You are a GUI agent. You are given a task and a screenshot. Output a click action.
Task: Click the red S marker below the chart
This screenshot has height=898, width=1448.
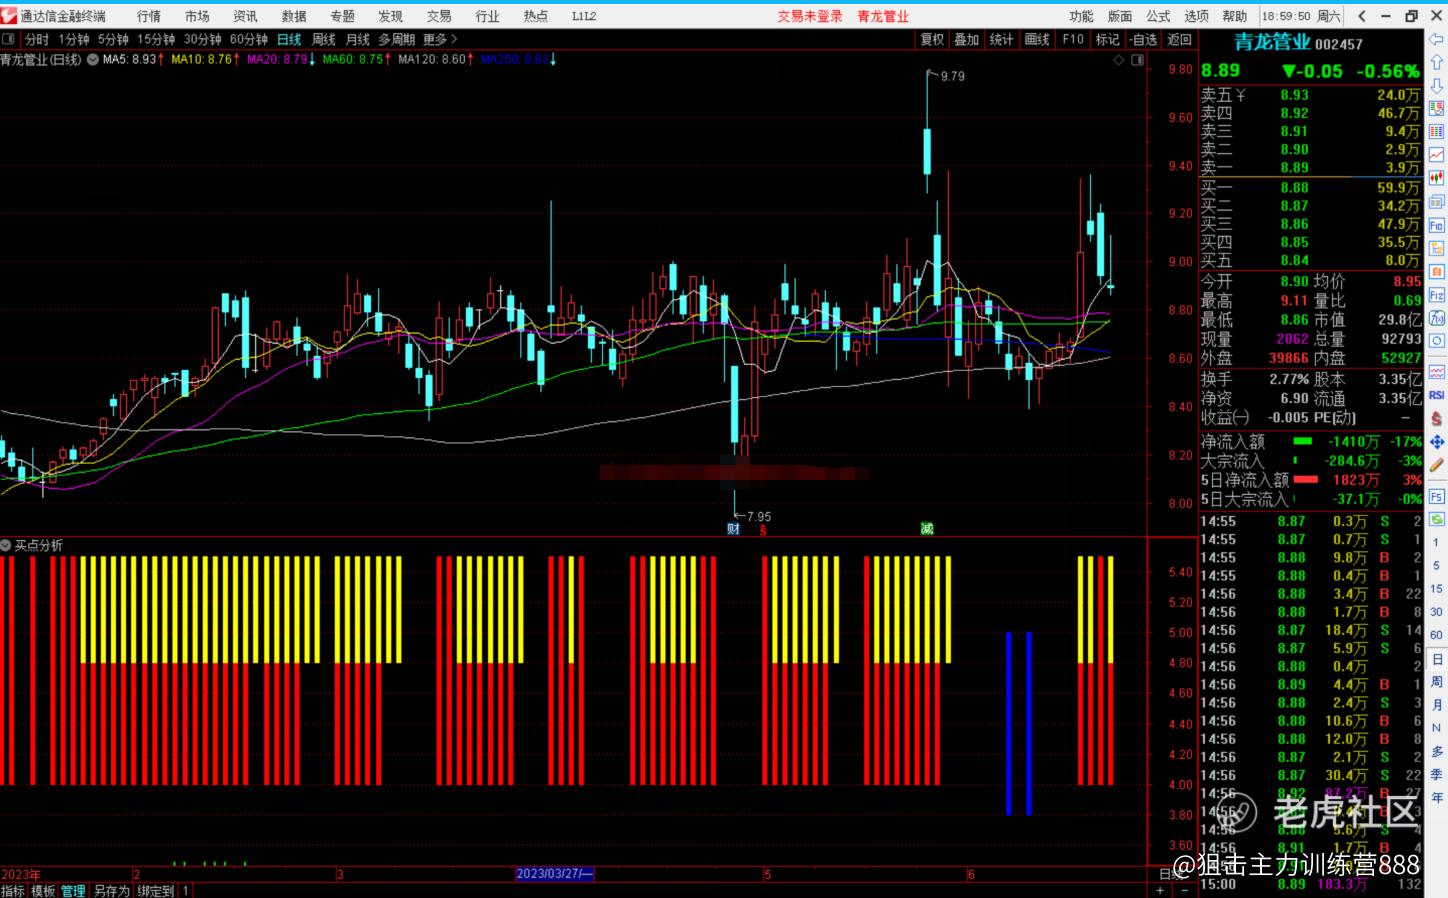(x=763, y=530)
